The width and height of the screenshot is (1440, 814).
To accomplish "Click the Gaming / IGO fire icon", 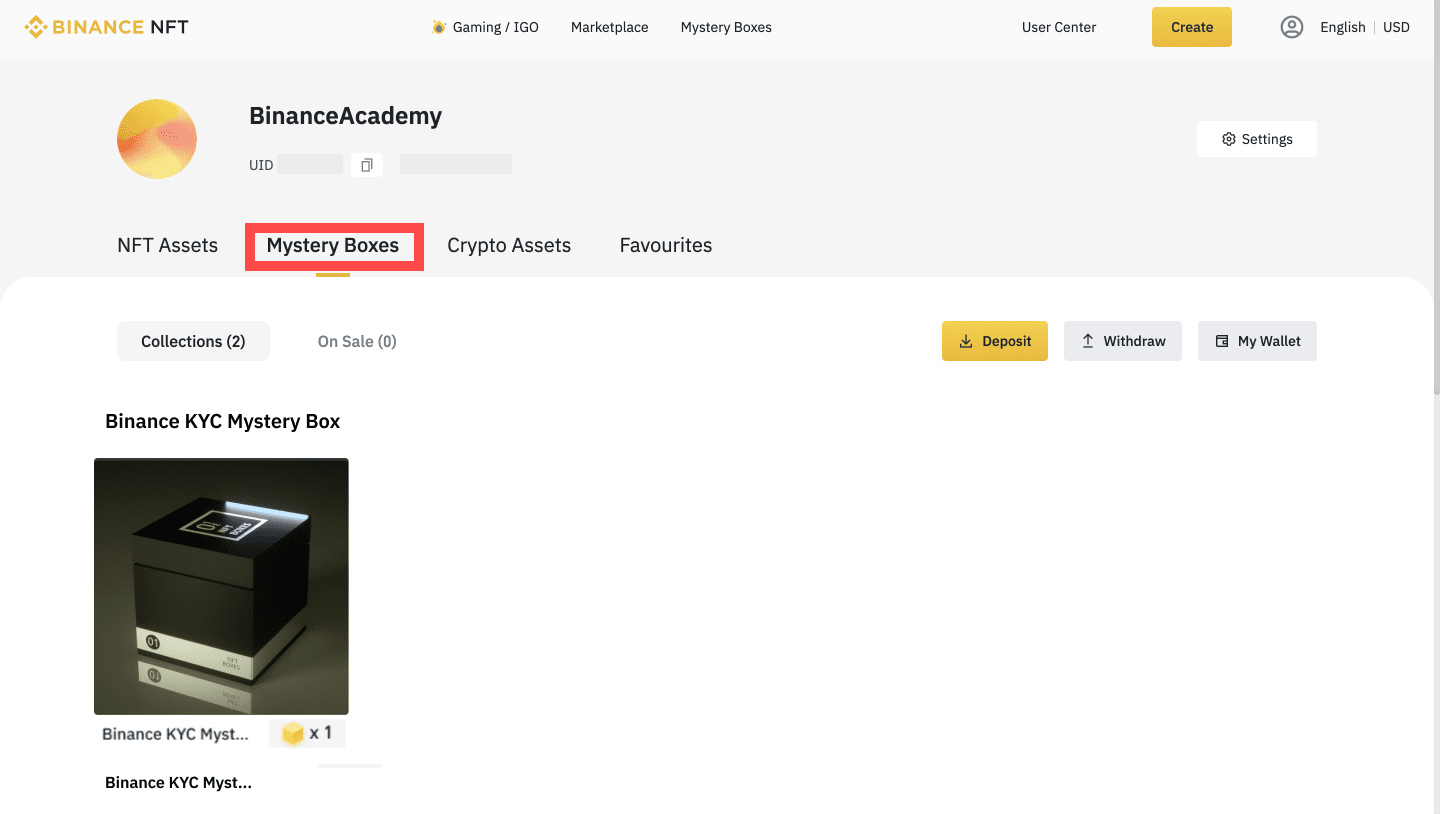I will [438, 27].
